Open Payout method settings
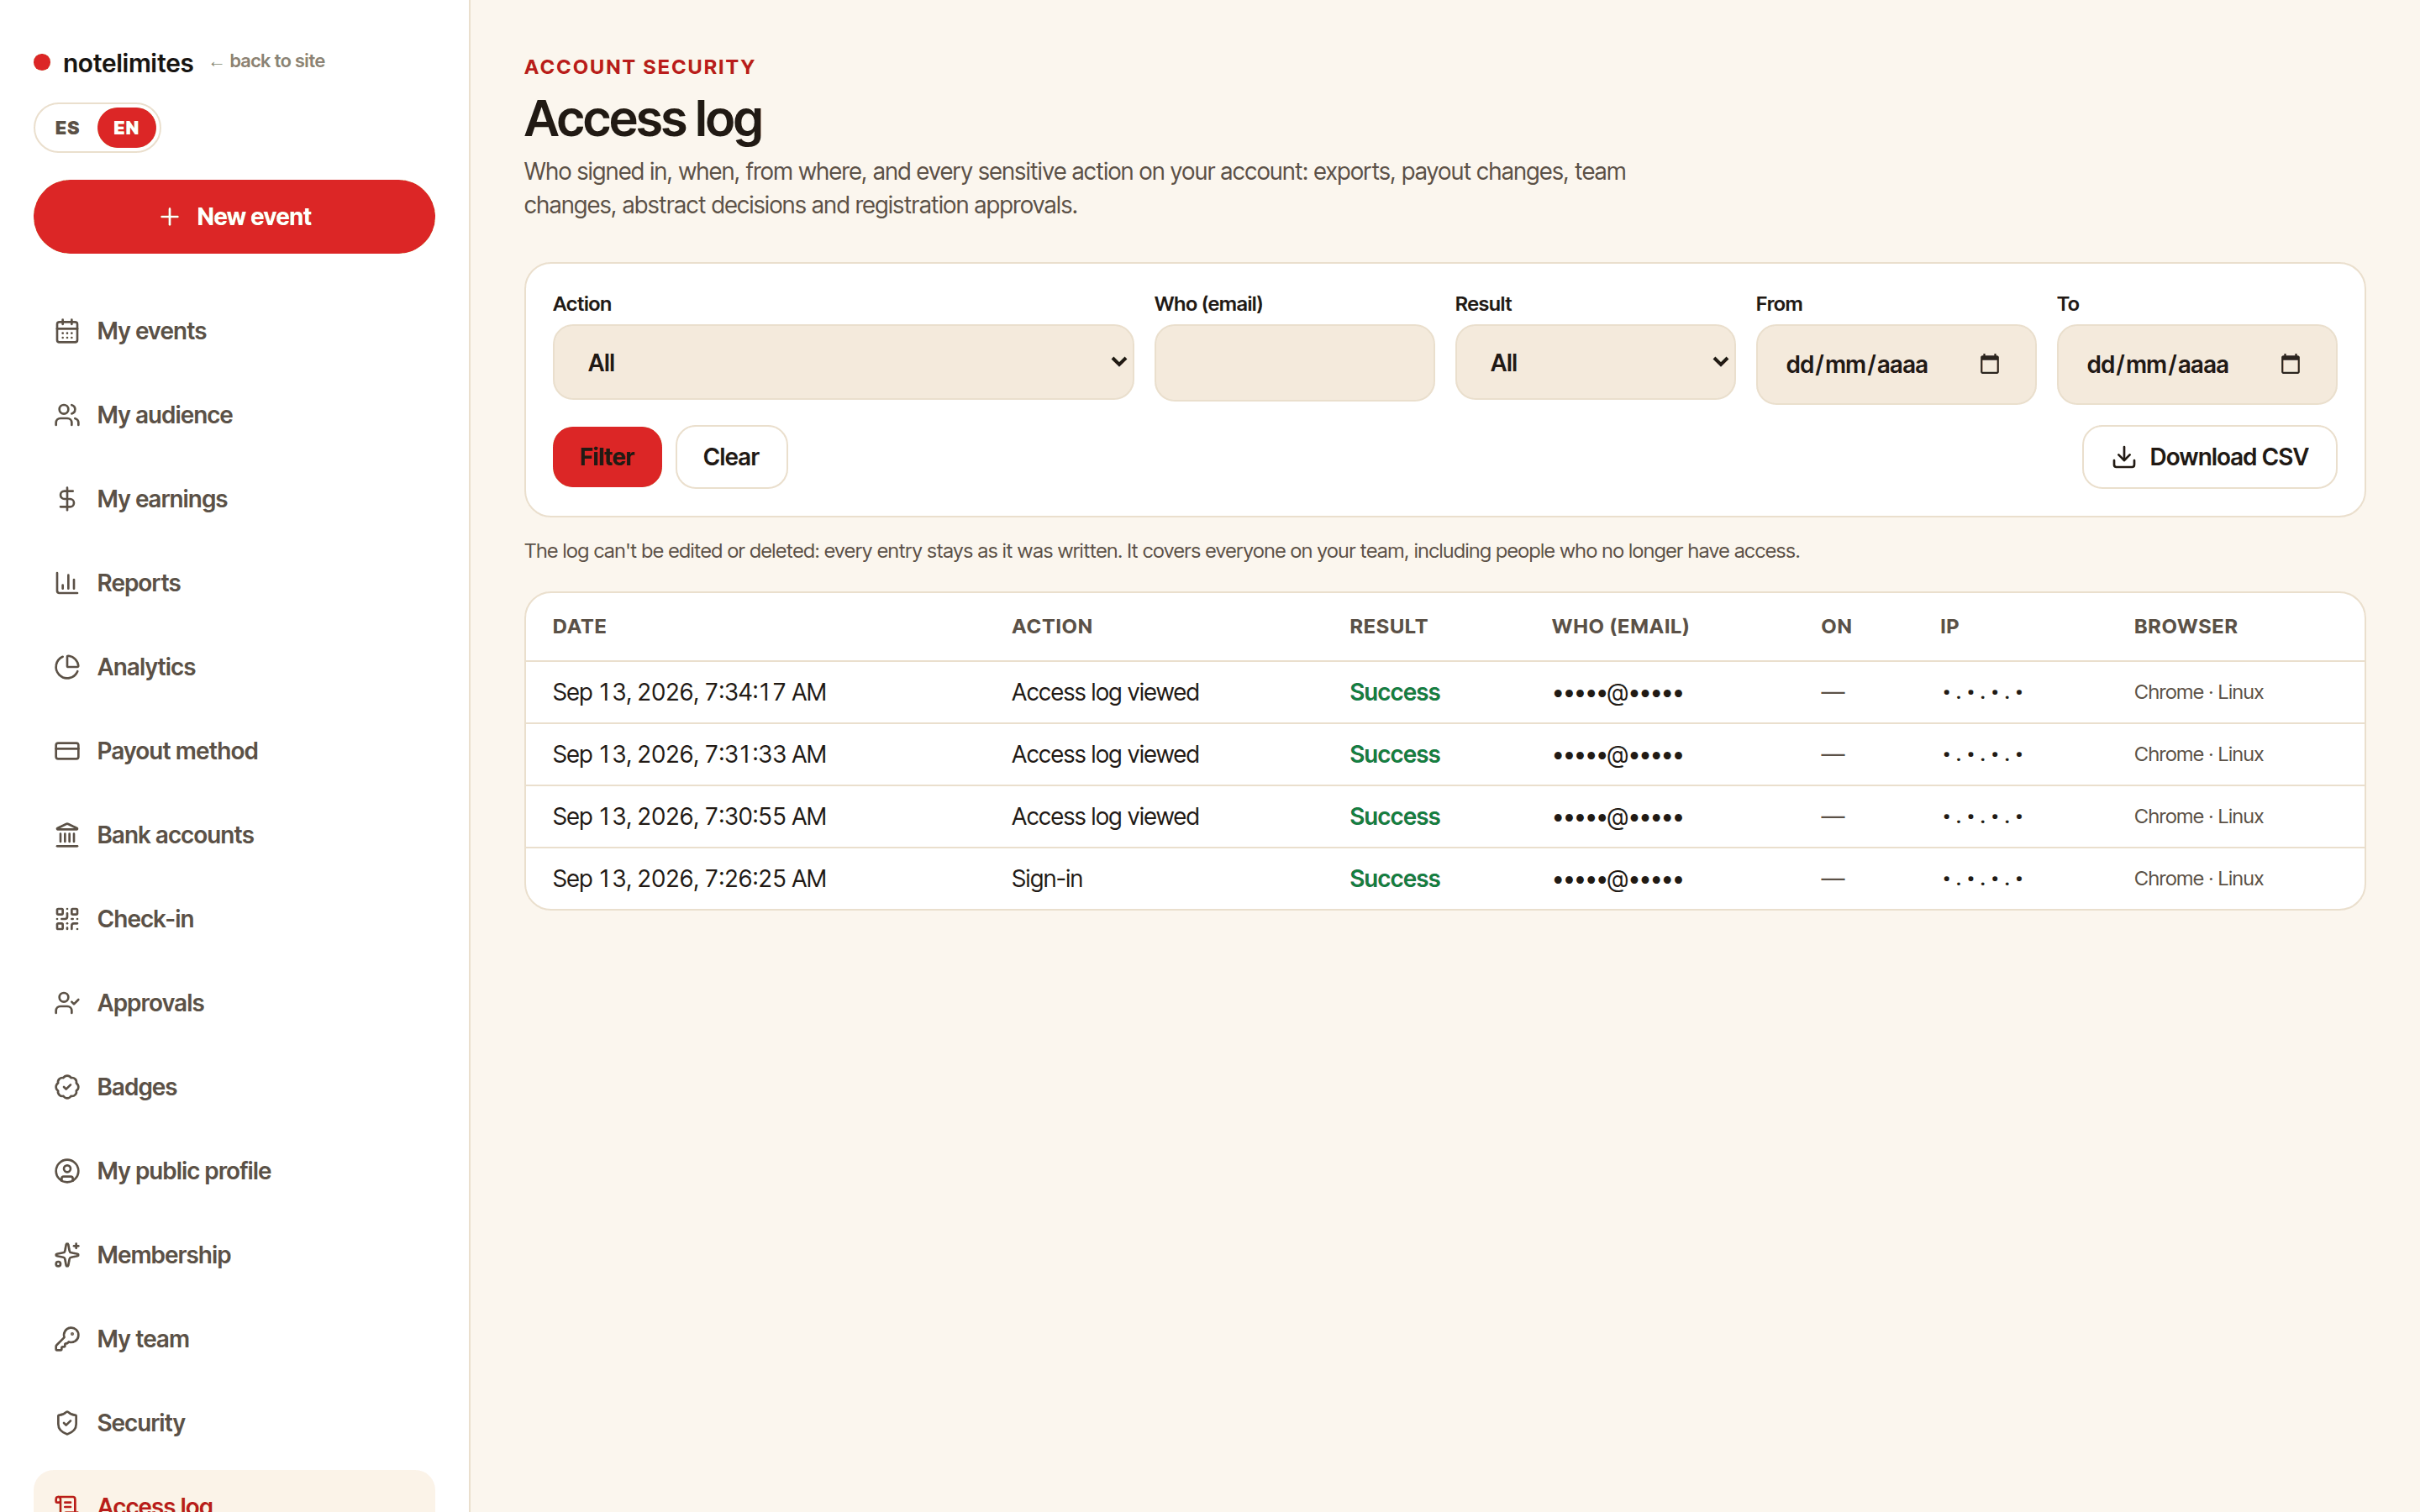This screenshot has width=2420, height=1512. pos(234,751)
